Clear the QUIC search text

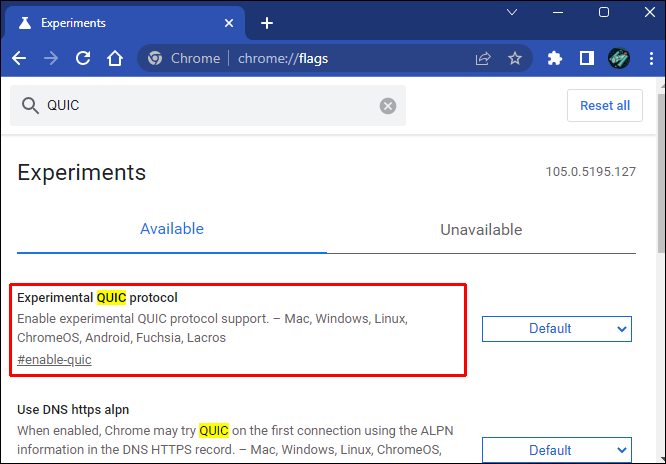coord(388,106)
